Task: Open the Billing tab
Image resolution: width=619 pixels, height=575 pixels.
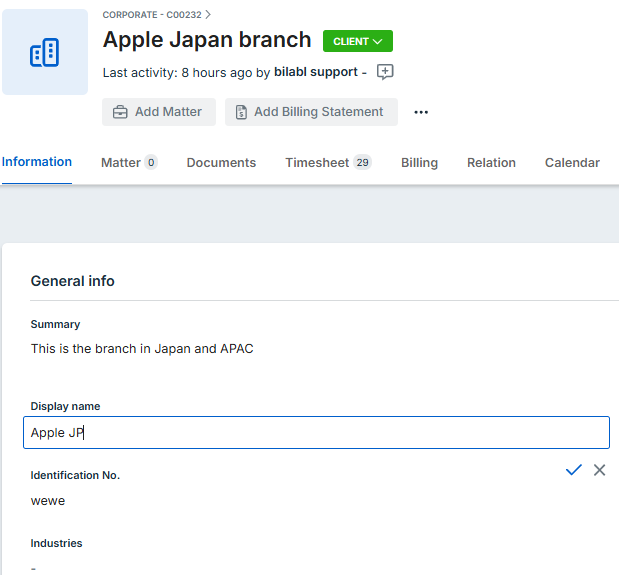Action: [419, 163]
